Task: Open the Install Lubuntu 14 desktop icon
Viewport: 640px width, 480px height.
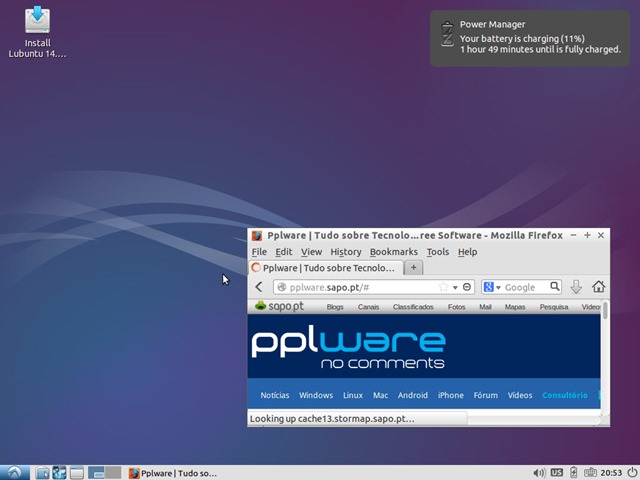Action: click(38, 32)
